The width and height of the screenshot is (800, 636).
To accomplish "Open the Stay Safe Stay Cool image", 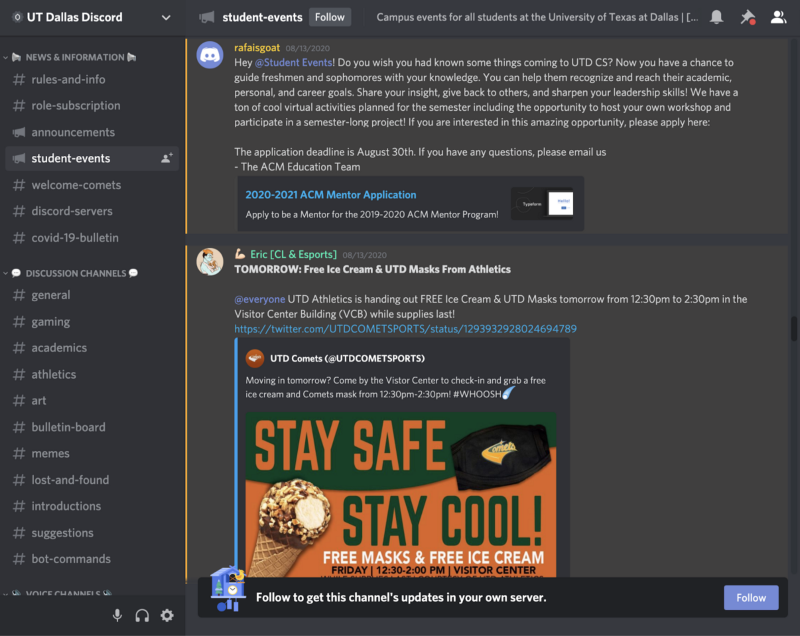I will click(x=401, y=495).
